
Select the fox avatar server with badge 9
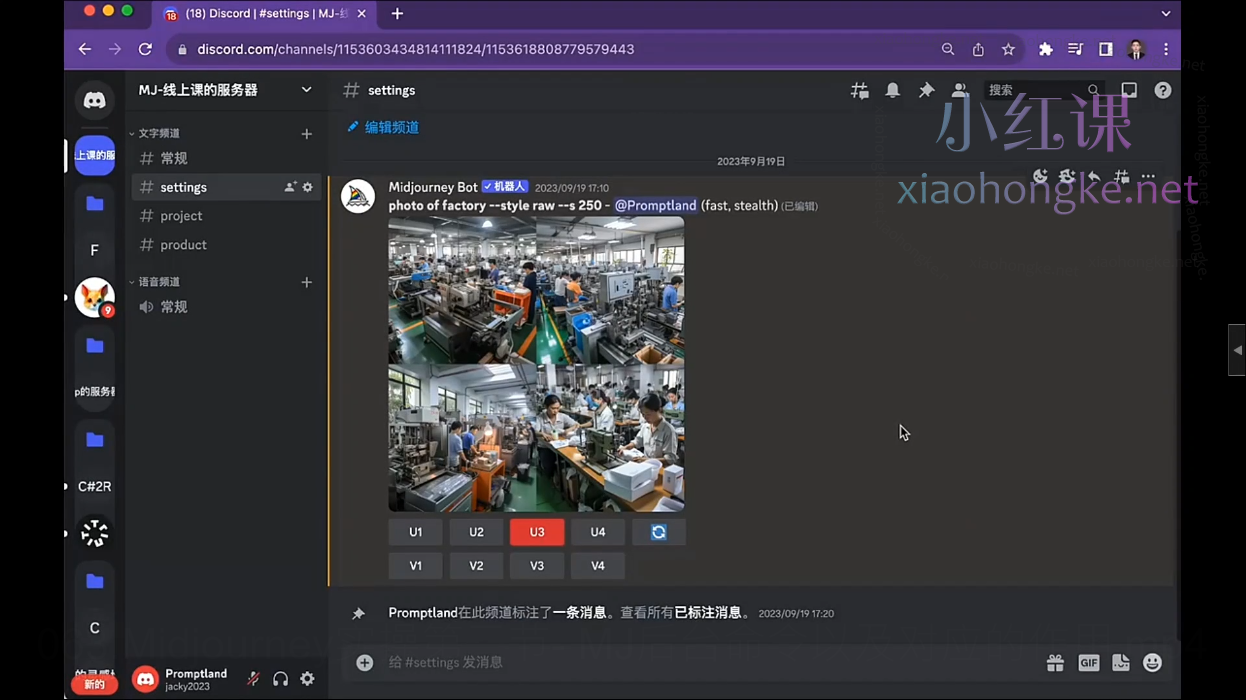point(94,298)
